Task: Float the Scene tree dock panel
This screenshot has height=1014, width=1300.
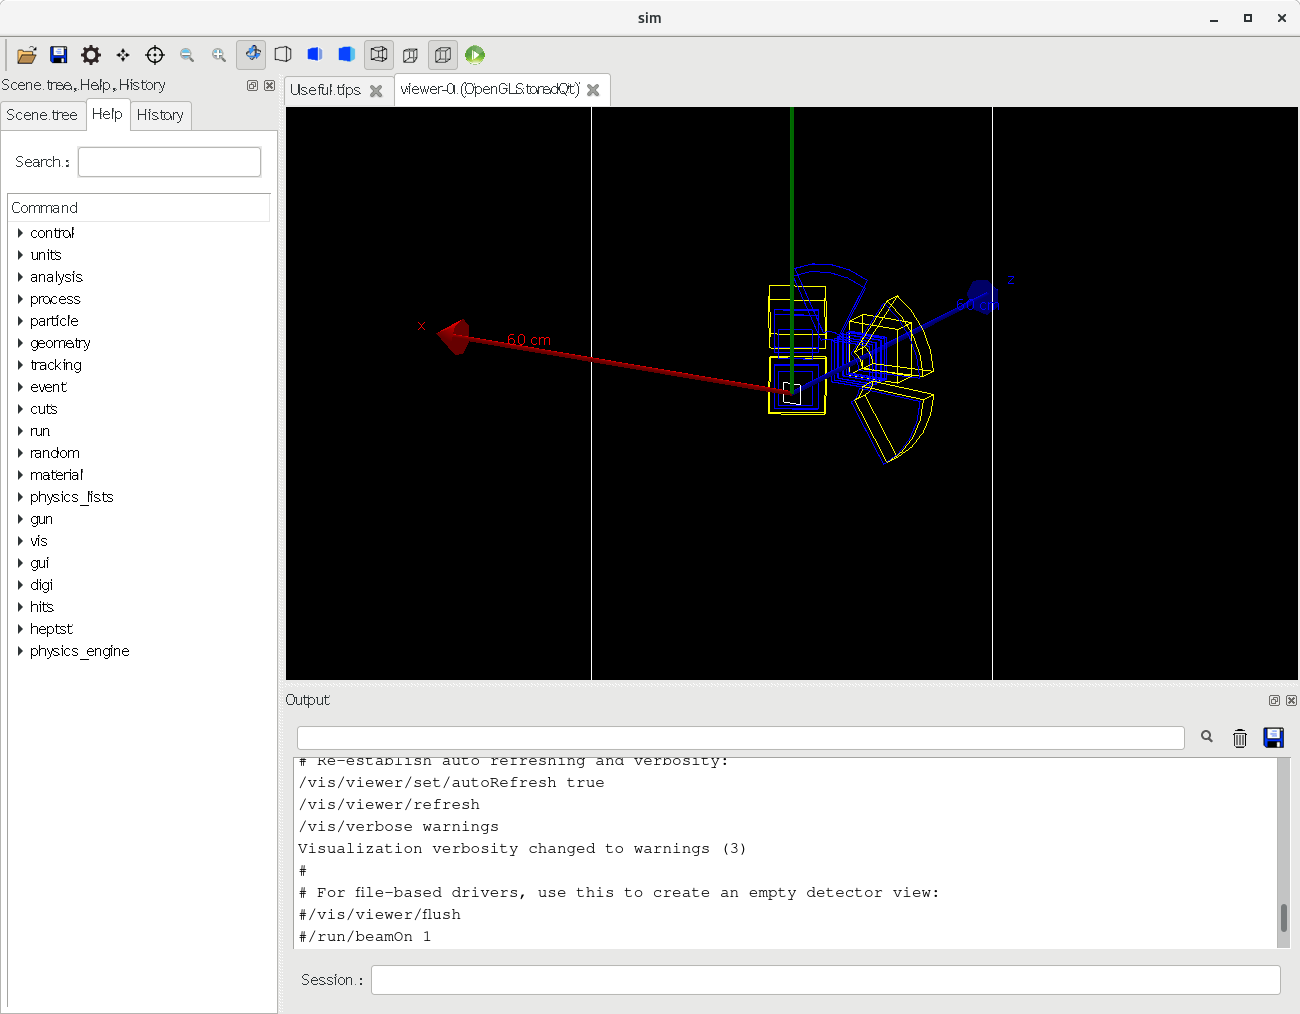Action: (x=252, y=86)
